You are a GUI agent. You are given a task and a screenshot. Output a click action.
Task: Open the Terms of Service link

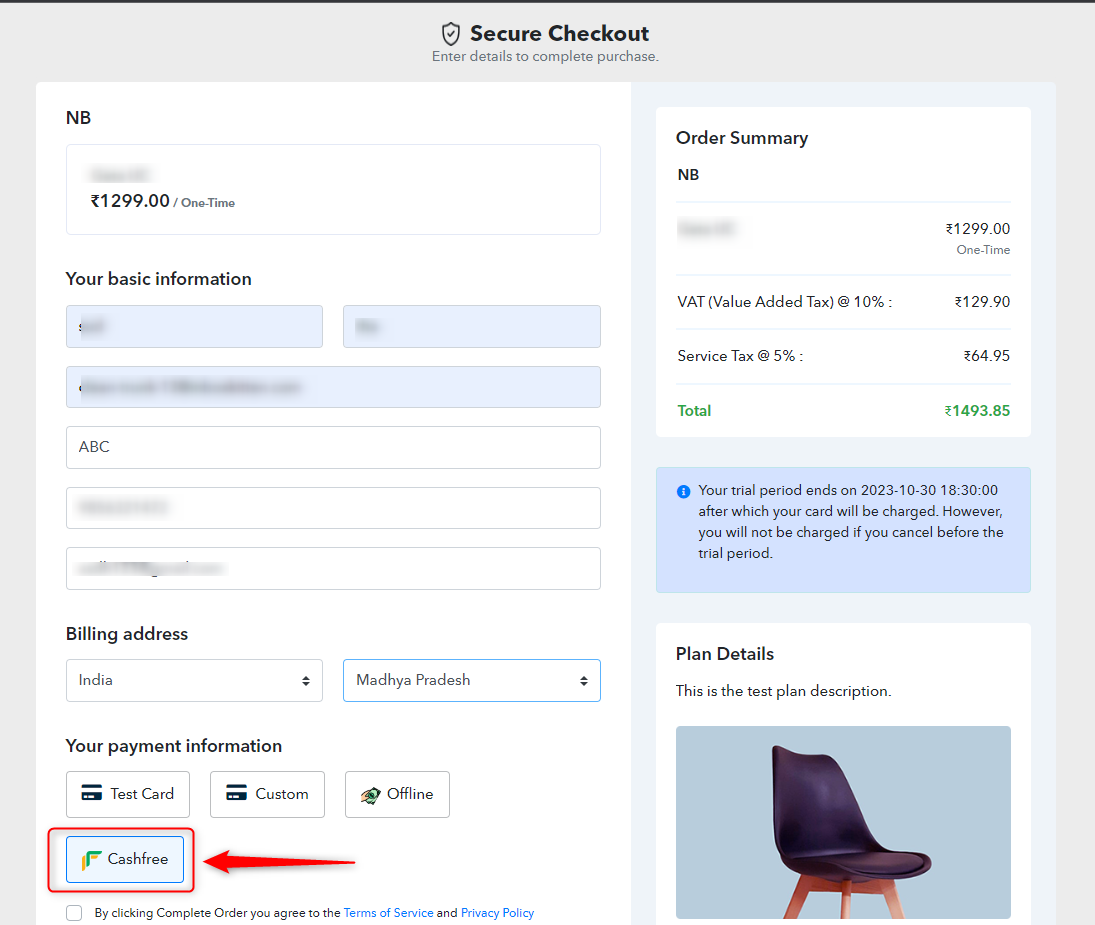(x=388, y=912)
